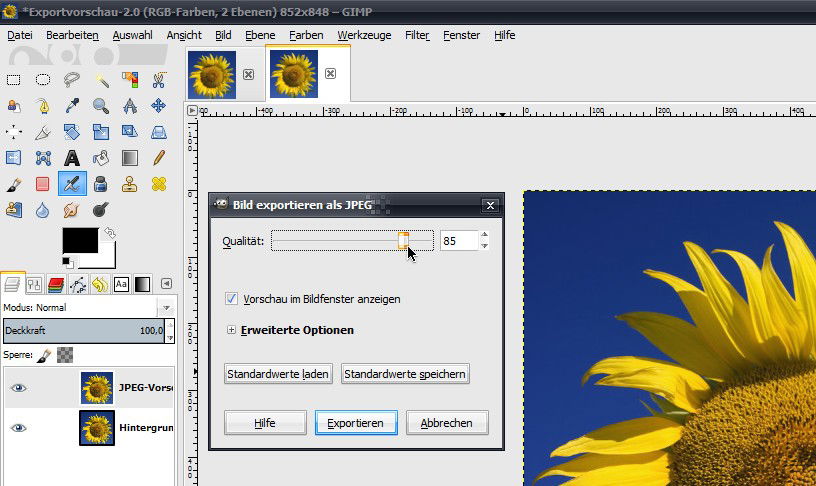The image size is (816, 486).
Task: Select the Pencil tool
Action: point(159,158)
